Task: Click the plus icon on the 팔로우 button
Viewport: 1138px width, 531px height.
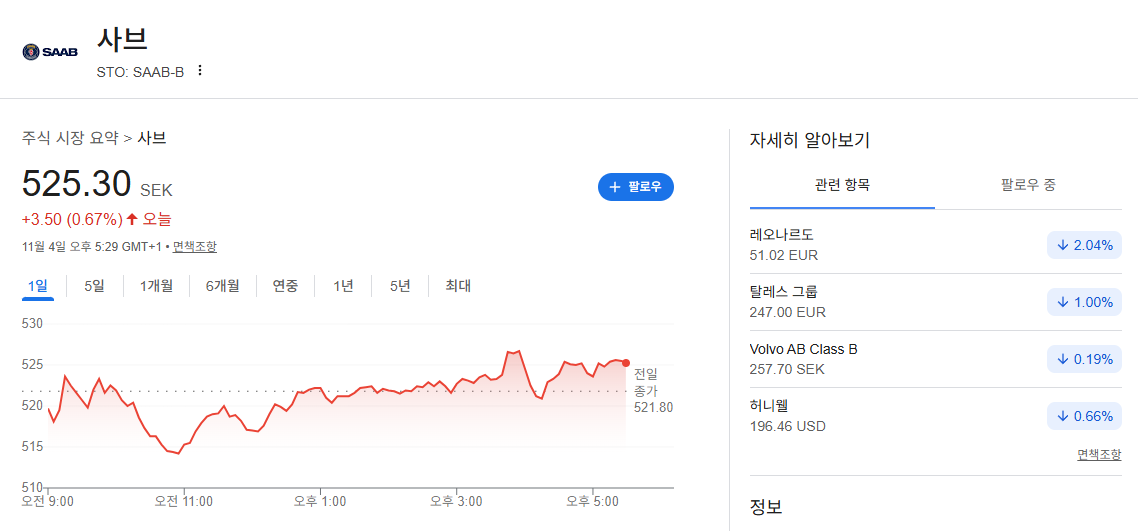Action: 615,187
